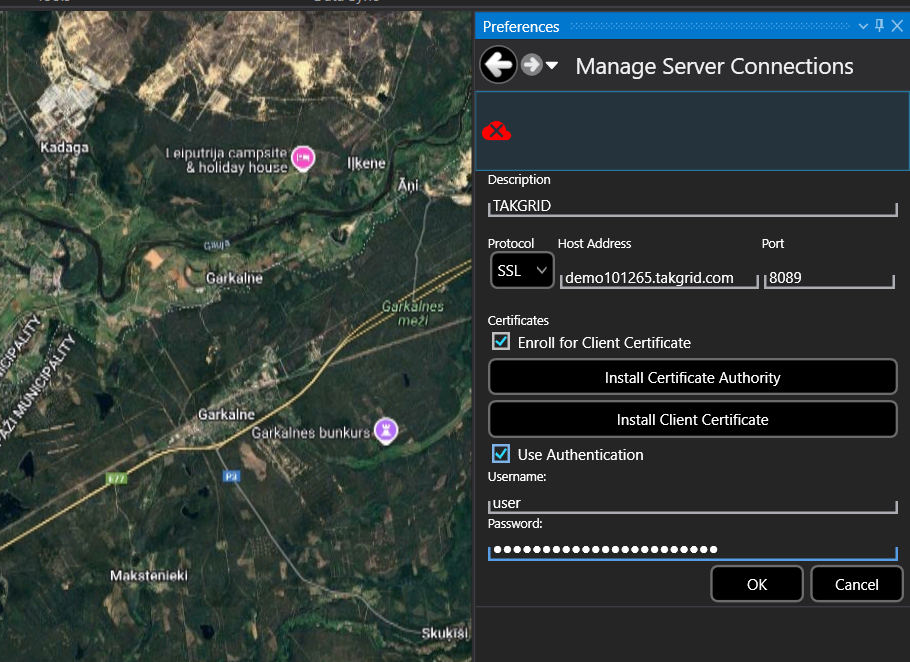The height and width of the screenshot is (662, 910).
Task: Click the Leiputrija campsite lodging pin on map
Action: tap(303, 158)
